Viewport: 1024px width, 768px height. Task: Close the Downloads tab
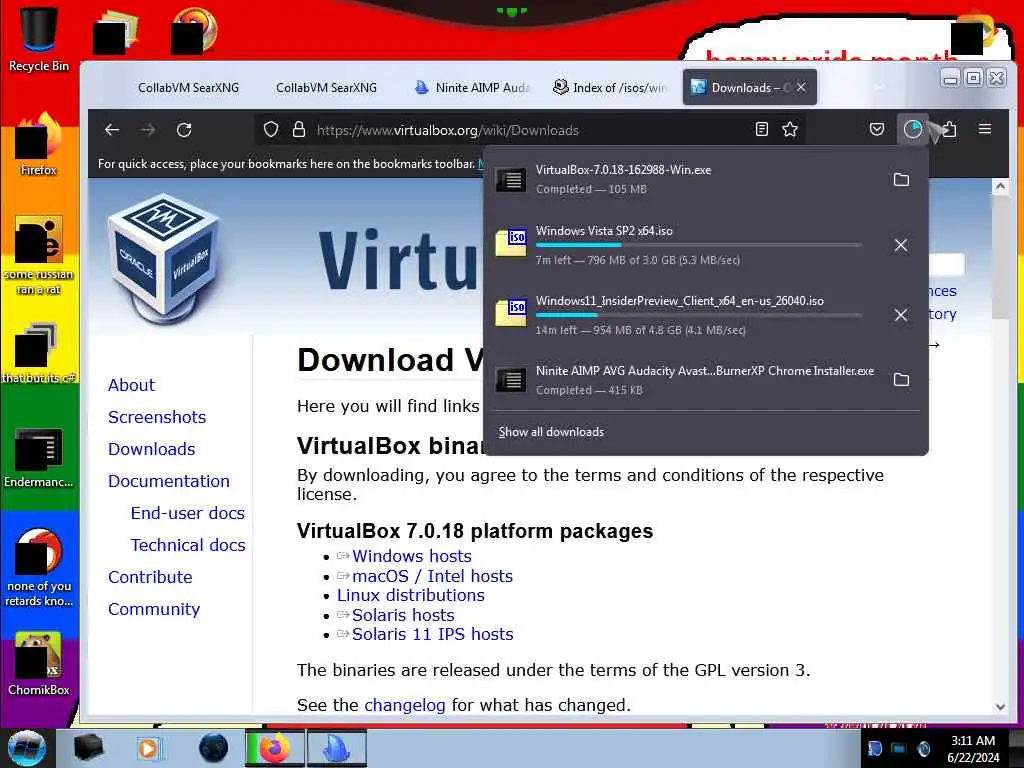pyautogui.click(x=801, y=87)
